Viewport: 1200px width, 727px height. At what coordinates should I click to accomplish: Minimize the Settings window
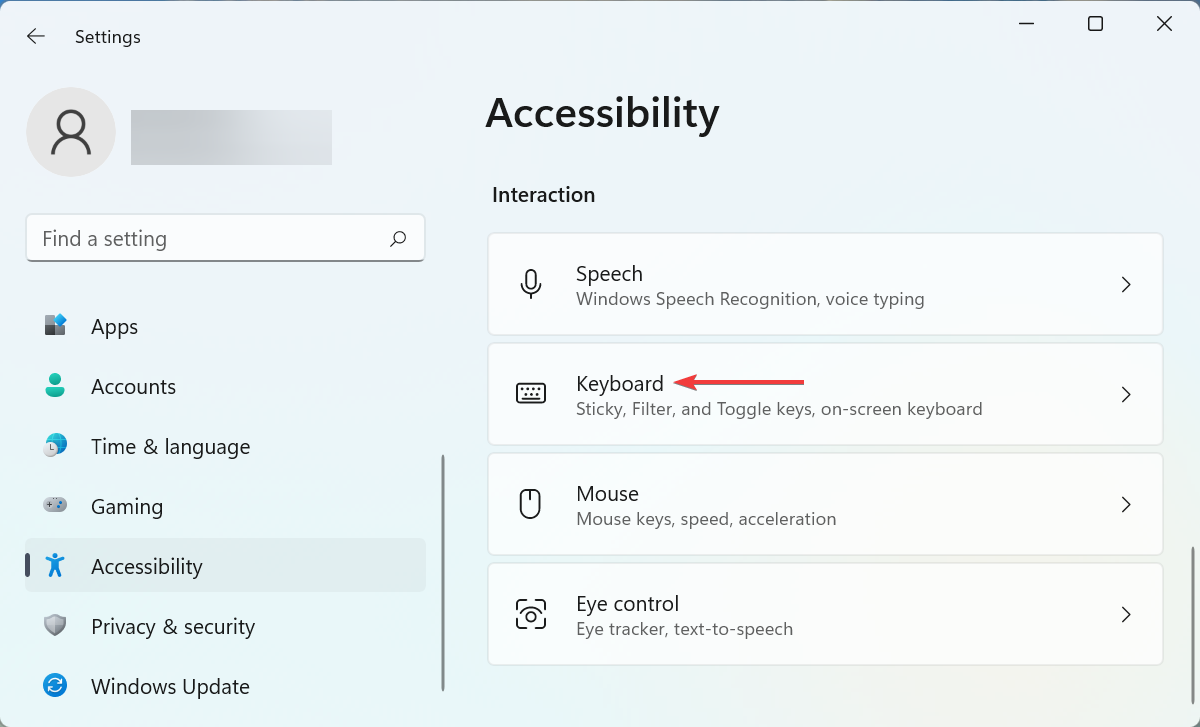tap(1027, 24)
